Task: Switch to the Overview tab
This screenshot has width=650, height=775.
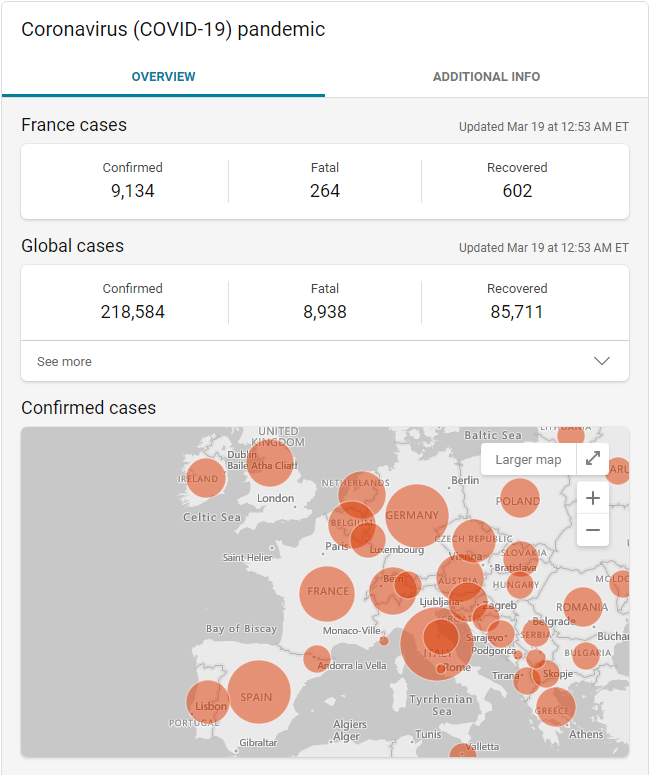Action: pos(163,77)
